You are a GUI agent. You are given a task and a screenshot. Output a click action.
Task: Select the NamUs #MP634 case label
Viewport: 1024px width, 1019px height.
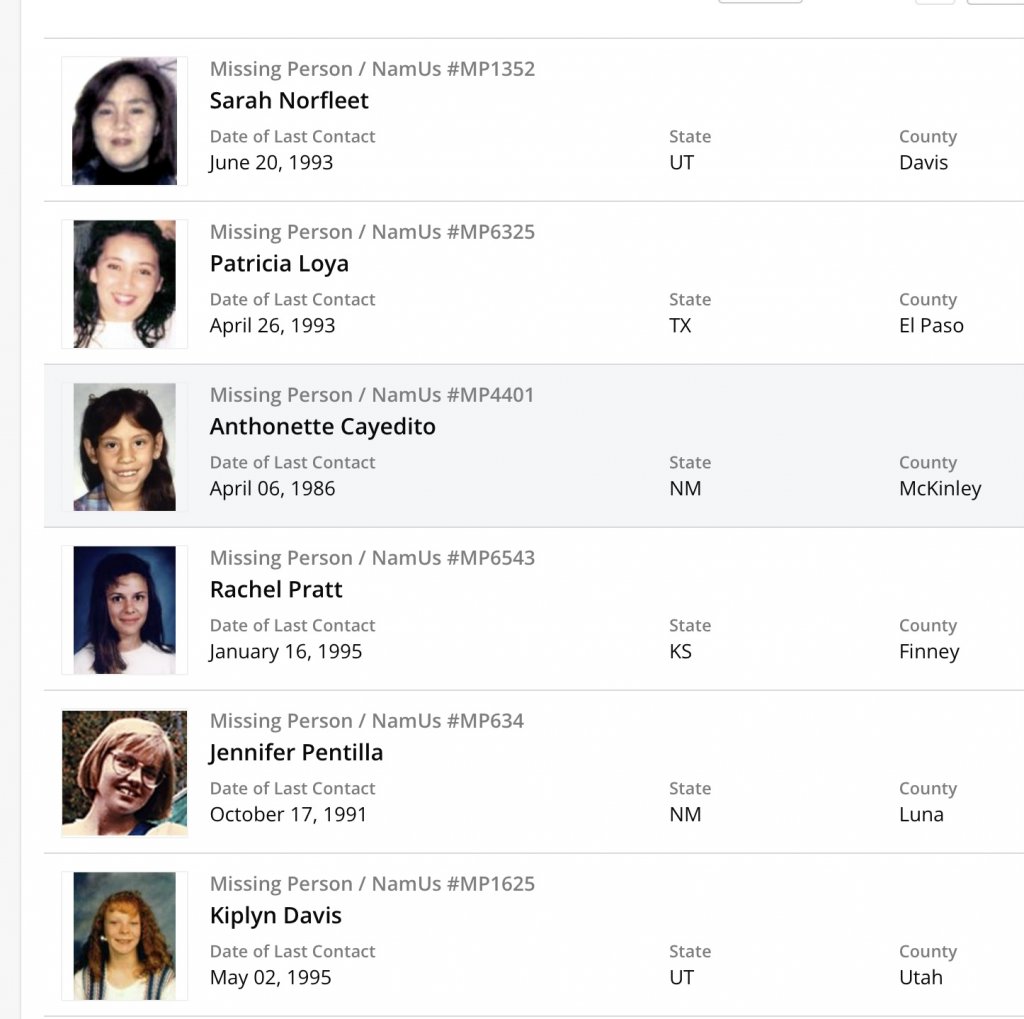click(x=366, y=721)
